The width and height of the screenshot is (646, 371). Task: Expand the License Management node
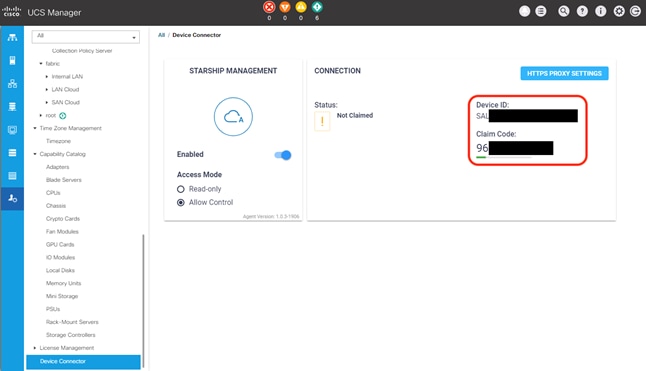click(35, 348)
